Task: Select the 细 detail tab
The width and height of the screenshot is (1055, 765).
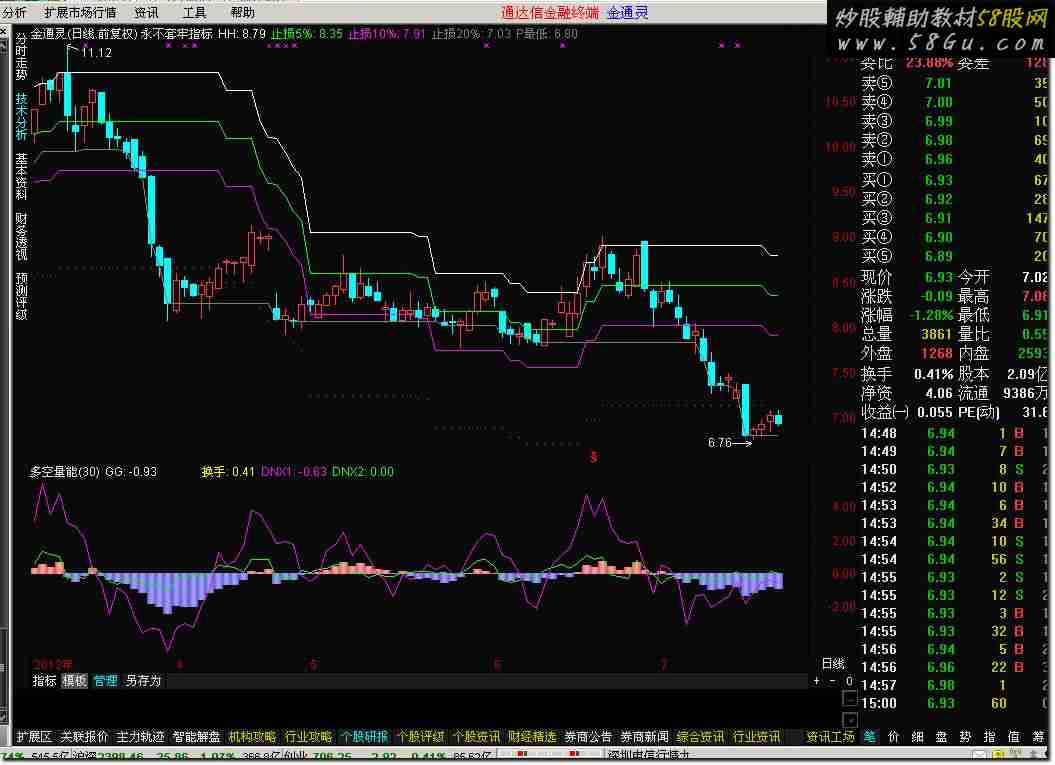Action: [x=918, y=737]
